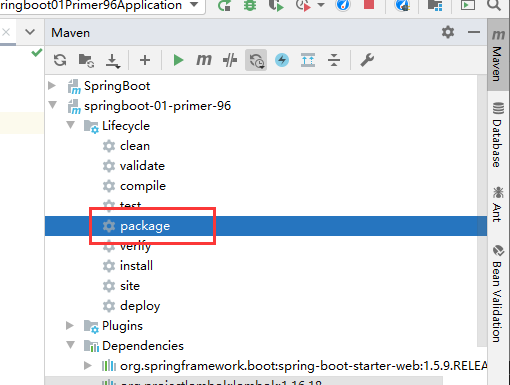Click the Run application icon
The height and width of the screenshot is (385, 510).
[x=224, y=5]
